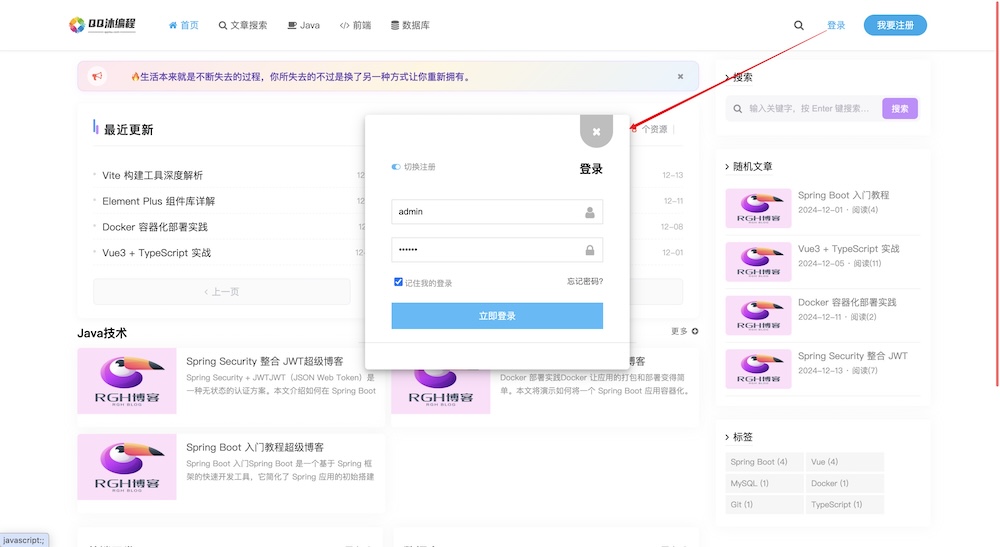1000x547 pixels.
Task: Focus the sidebar keyword search input
Action: coord(809,109)
